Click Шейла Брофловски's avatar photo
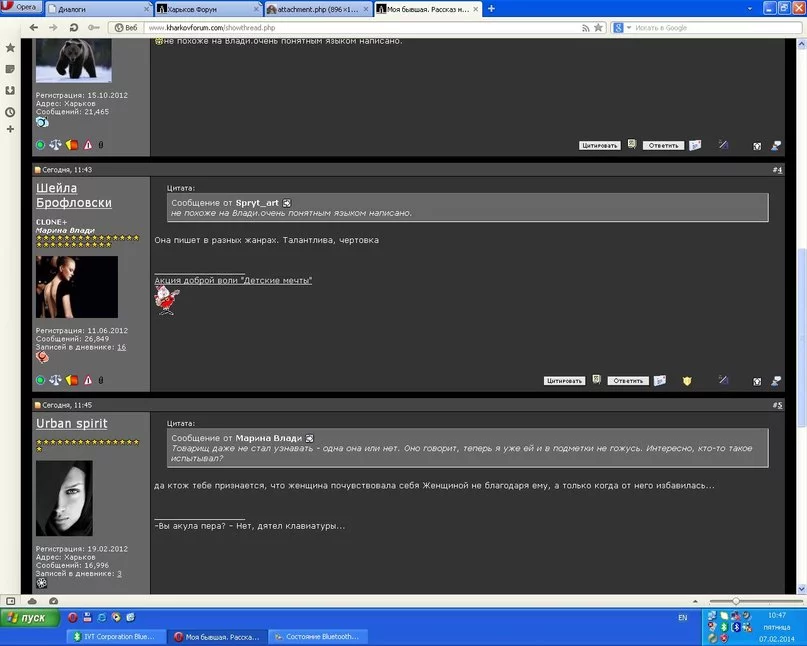807x646 pixels. coord(76,287)
